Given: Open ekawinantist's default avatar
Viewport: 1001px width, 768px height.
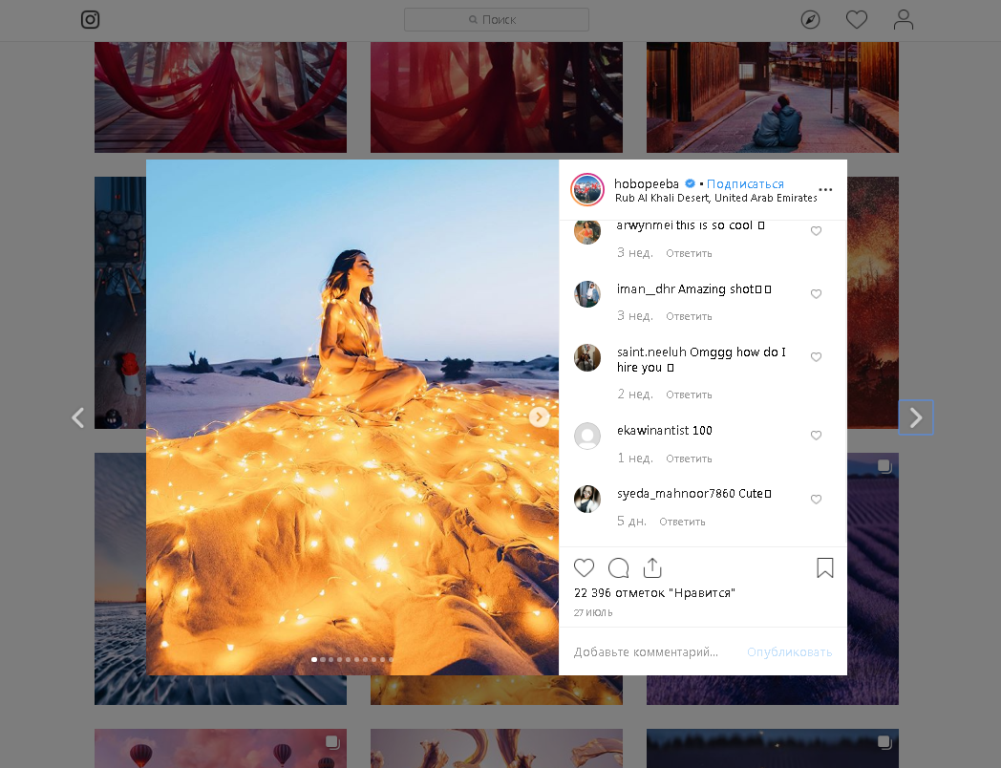Looking at the screenshot, I should 587,436.
